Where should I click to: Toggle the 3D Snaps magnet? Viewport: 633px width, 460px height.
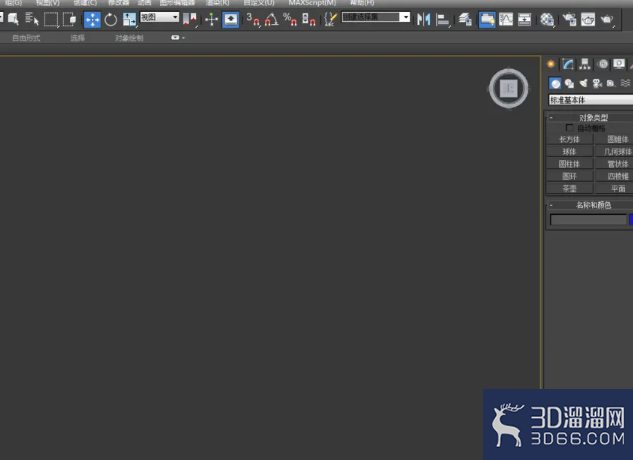click(x=253, y=19)
